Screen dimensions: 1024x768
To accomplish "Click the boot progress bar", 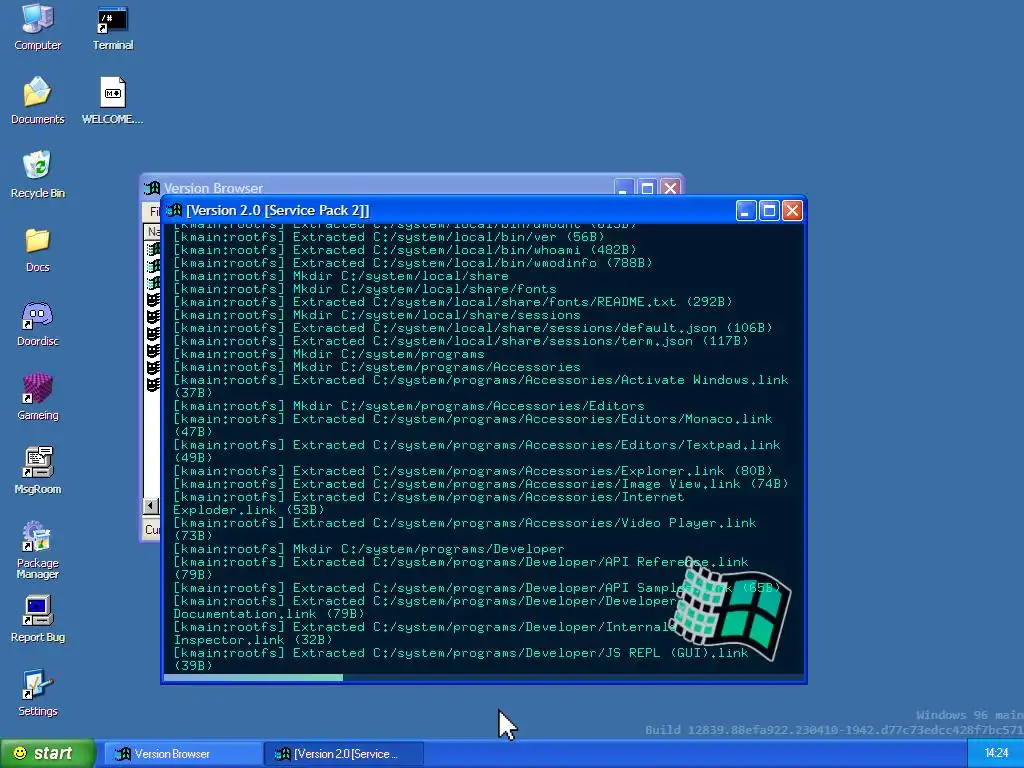I will 483,678.
